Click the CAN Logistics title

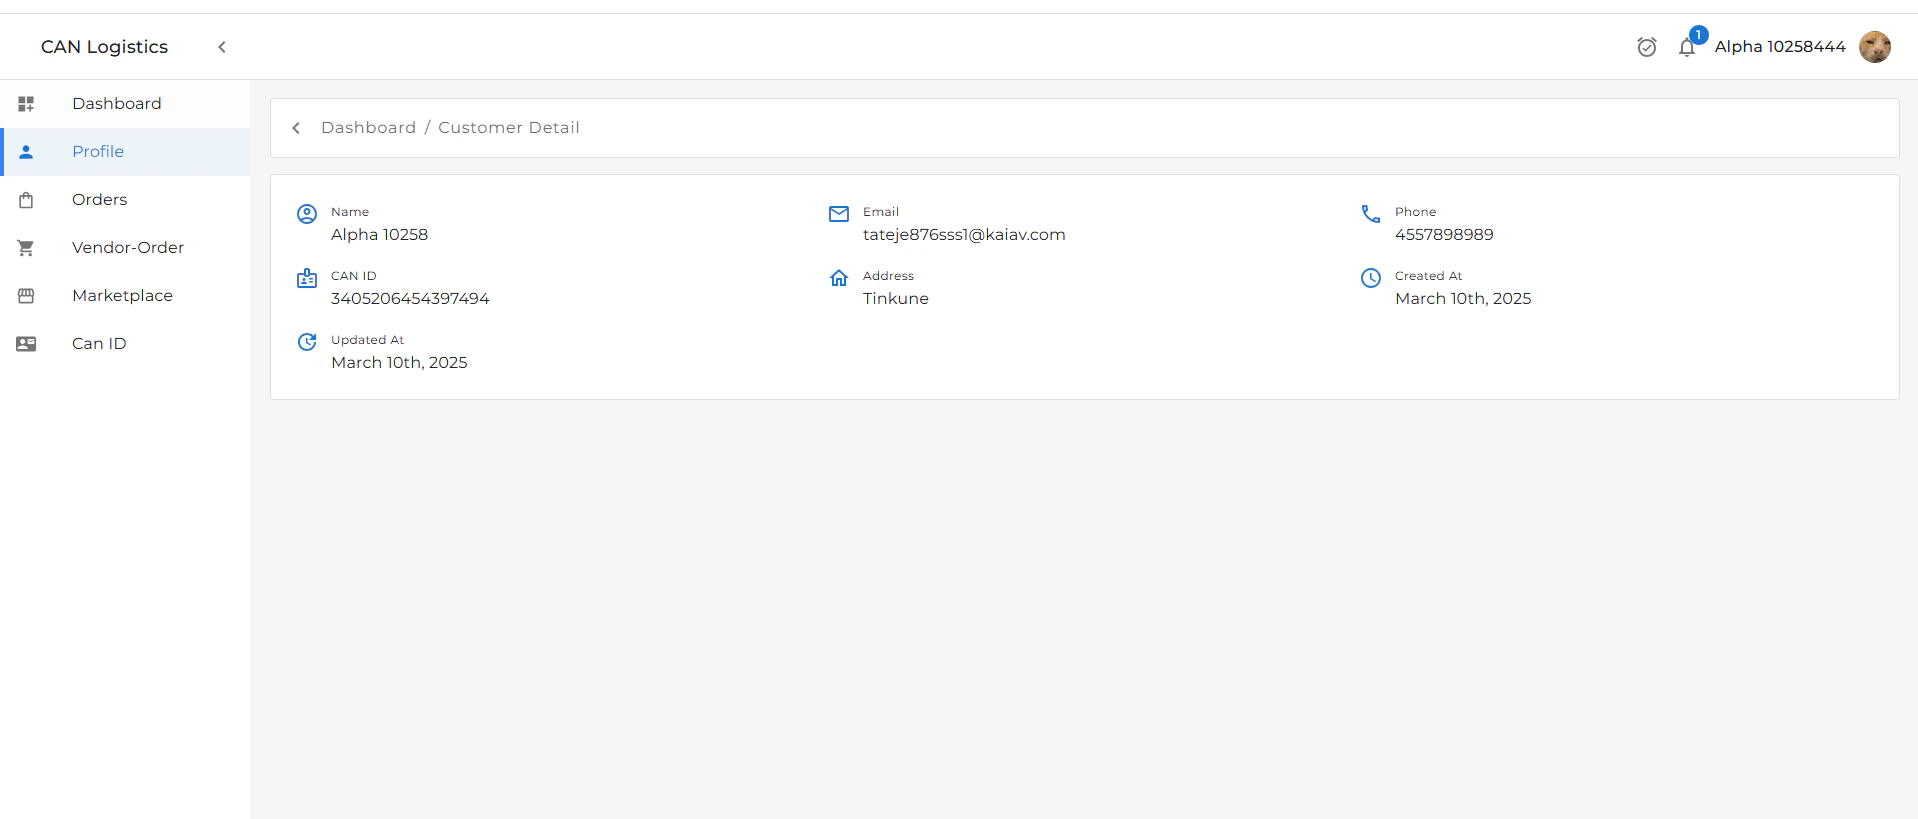tap(104, 47)
